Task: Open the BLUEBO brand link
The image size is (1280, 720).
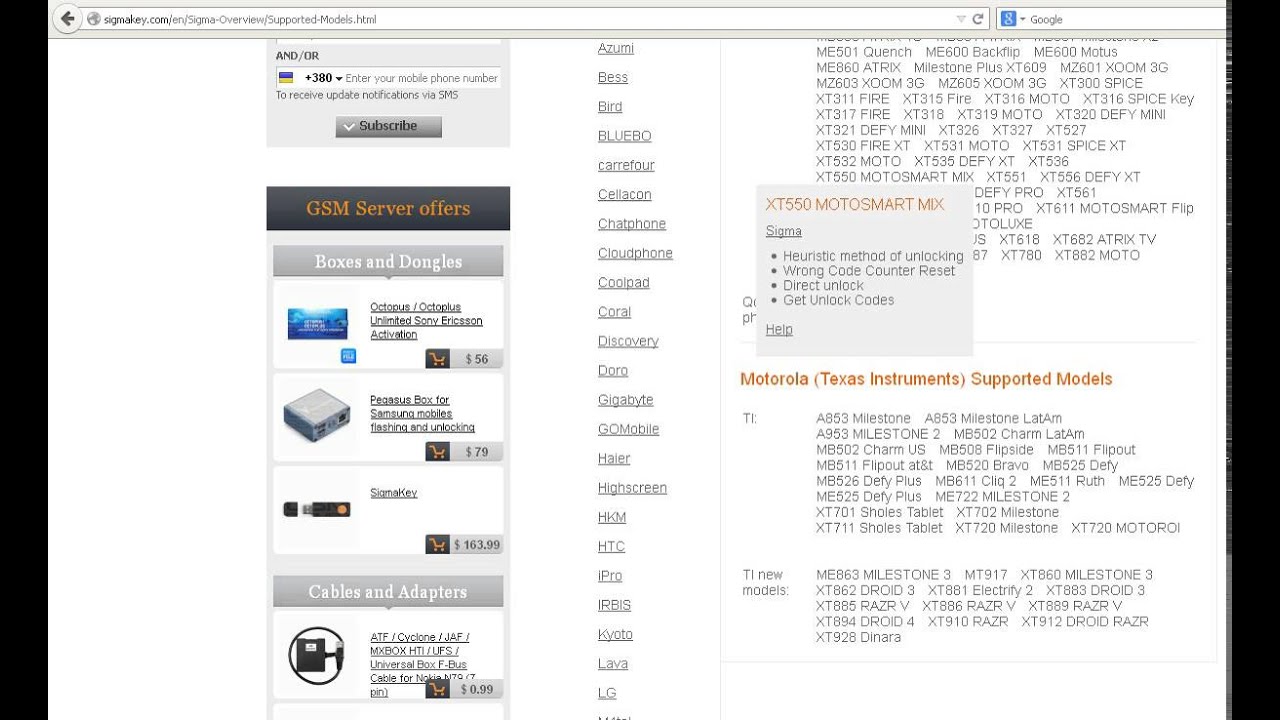Action: [x=624, y=136]
